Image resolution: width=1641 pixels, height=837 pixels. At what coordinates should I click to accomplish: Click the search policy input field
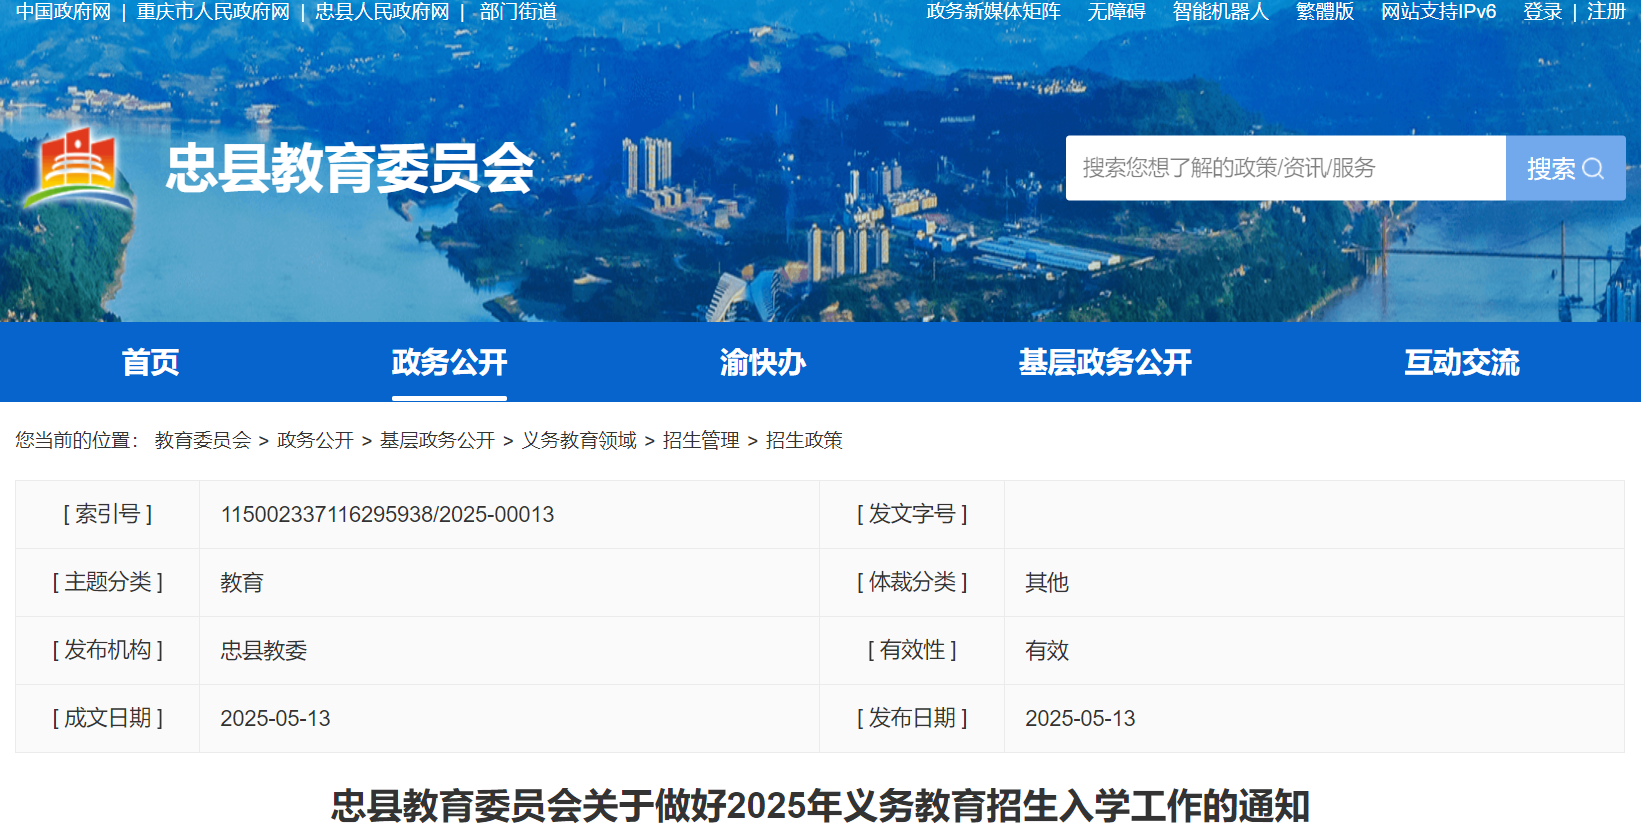click(1285, 168)
